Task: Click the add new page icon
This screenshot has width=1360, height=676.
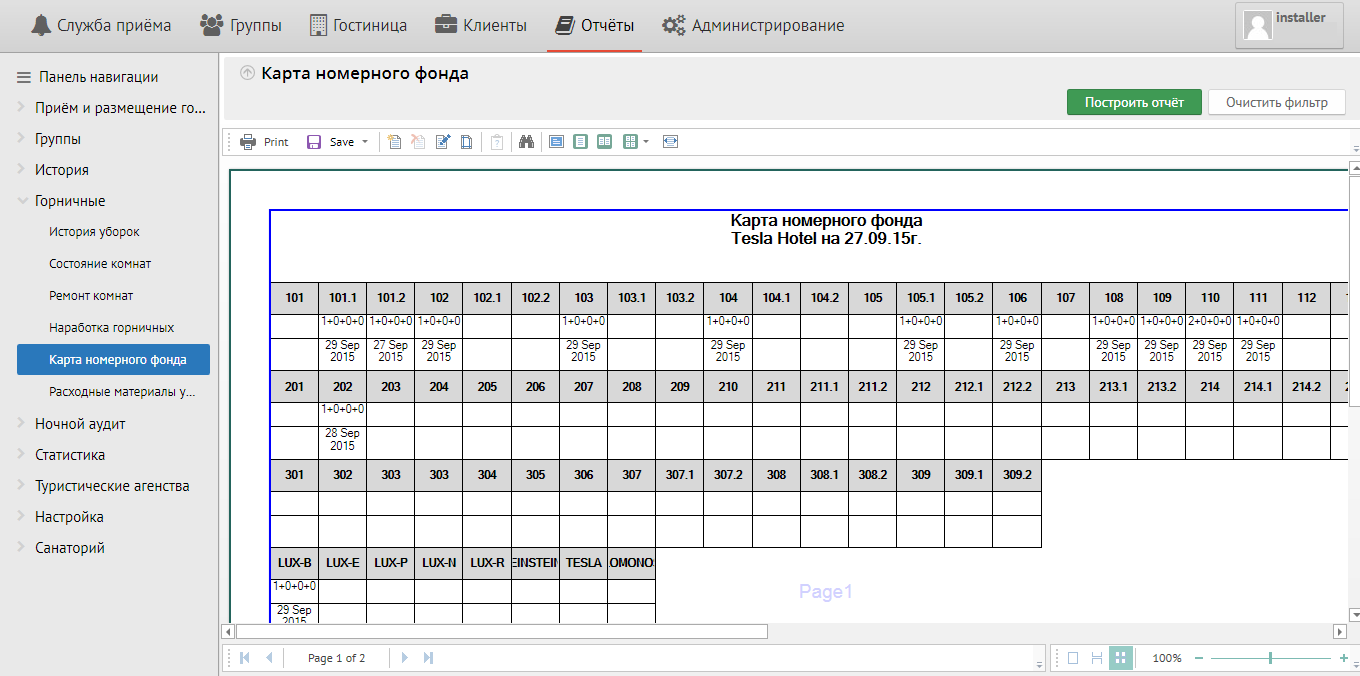Action: (395, 142)
